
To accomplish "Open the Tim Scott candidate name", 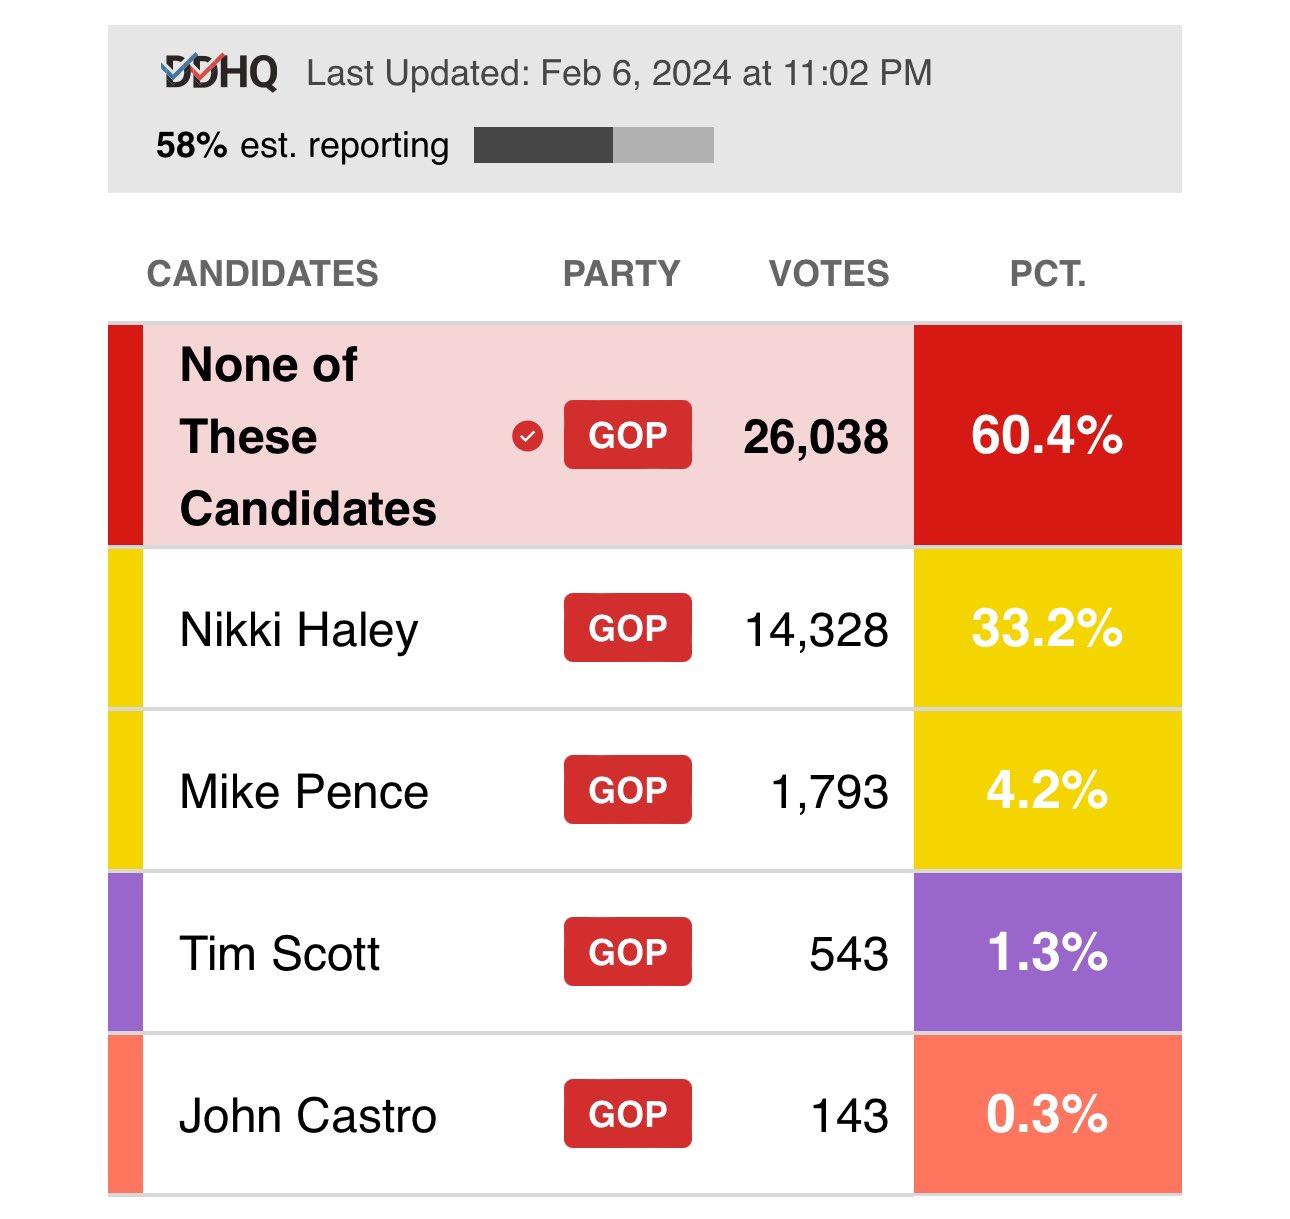I will pos(279,954).
